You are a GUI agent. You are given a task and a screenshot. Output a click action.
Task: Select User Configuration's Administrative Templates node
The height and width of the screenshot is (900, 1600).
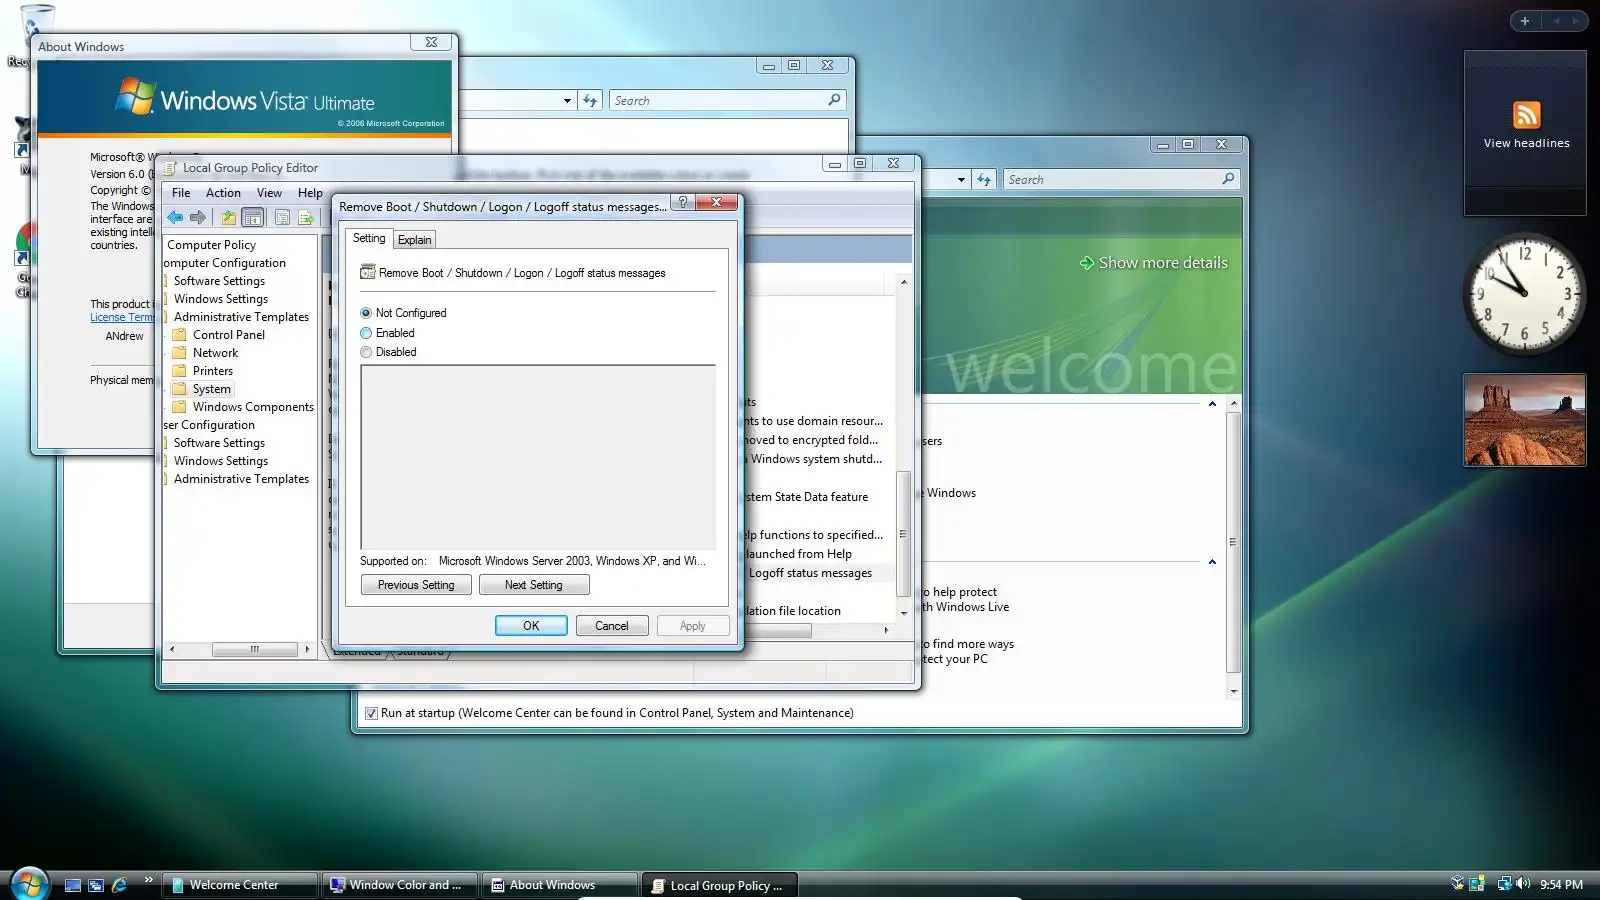click(x=241, y=479)
